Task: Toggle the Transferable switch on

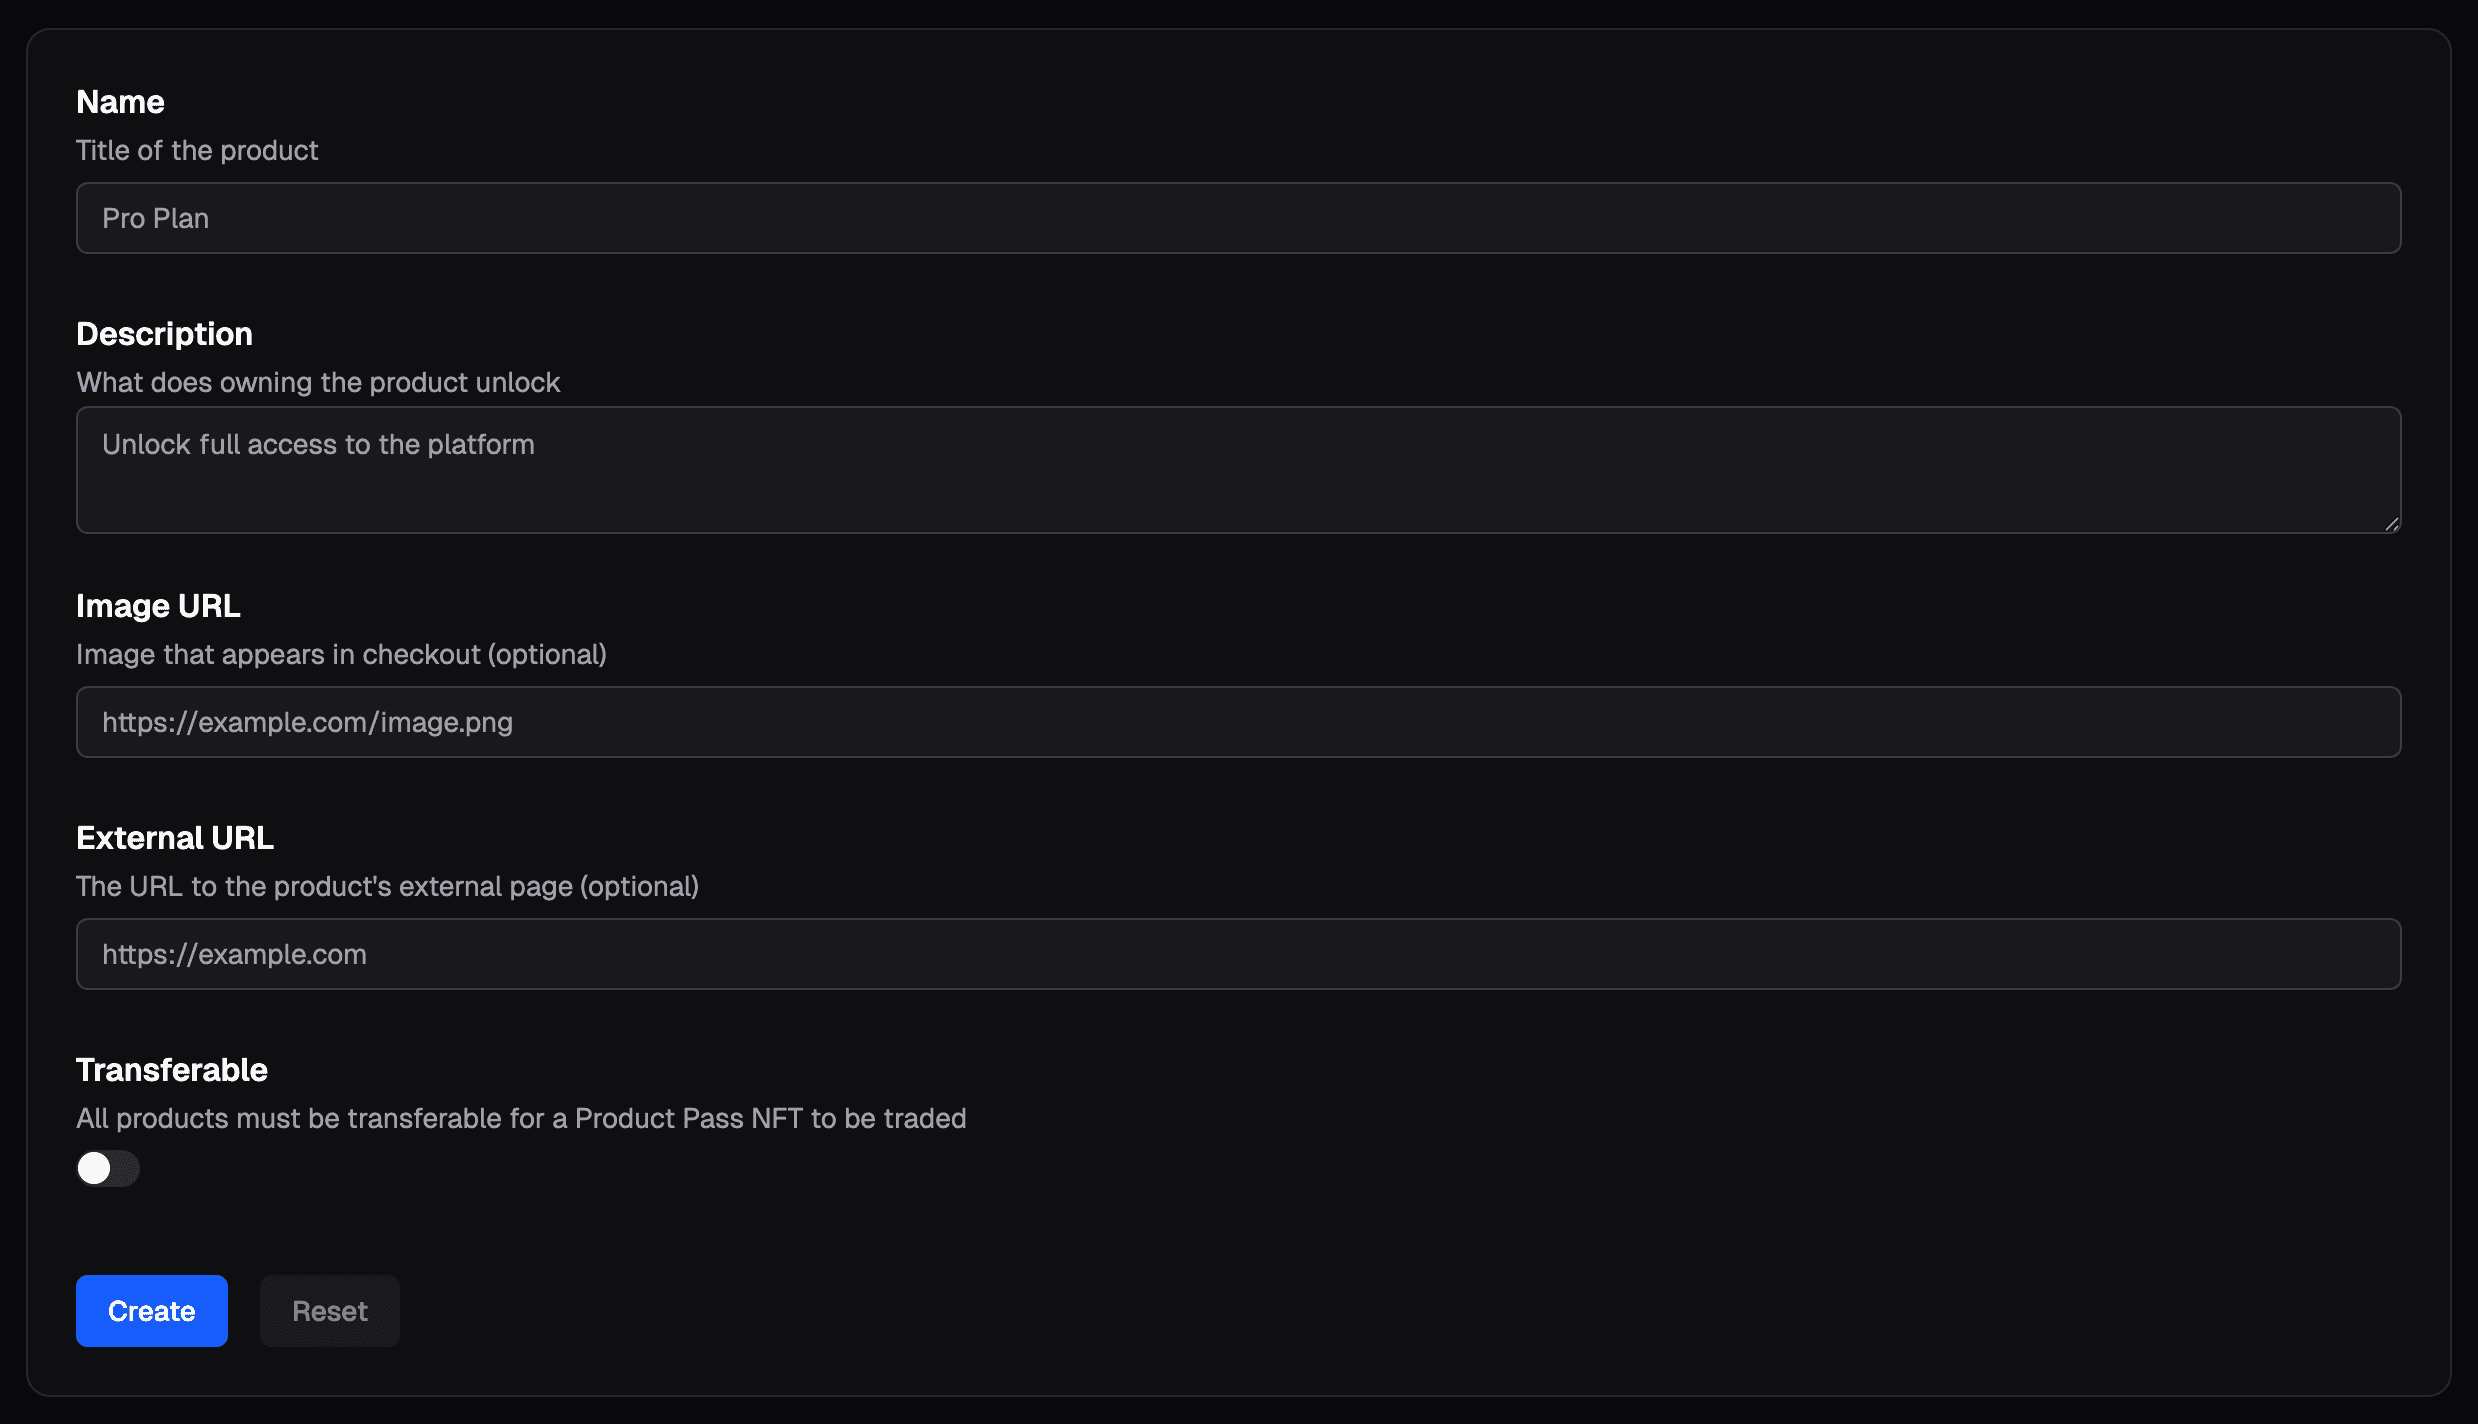Action: [107, 1167]
